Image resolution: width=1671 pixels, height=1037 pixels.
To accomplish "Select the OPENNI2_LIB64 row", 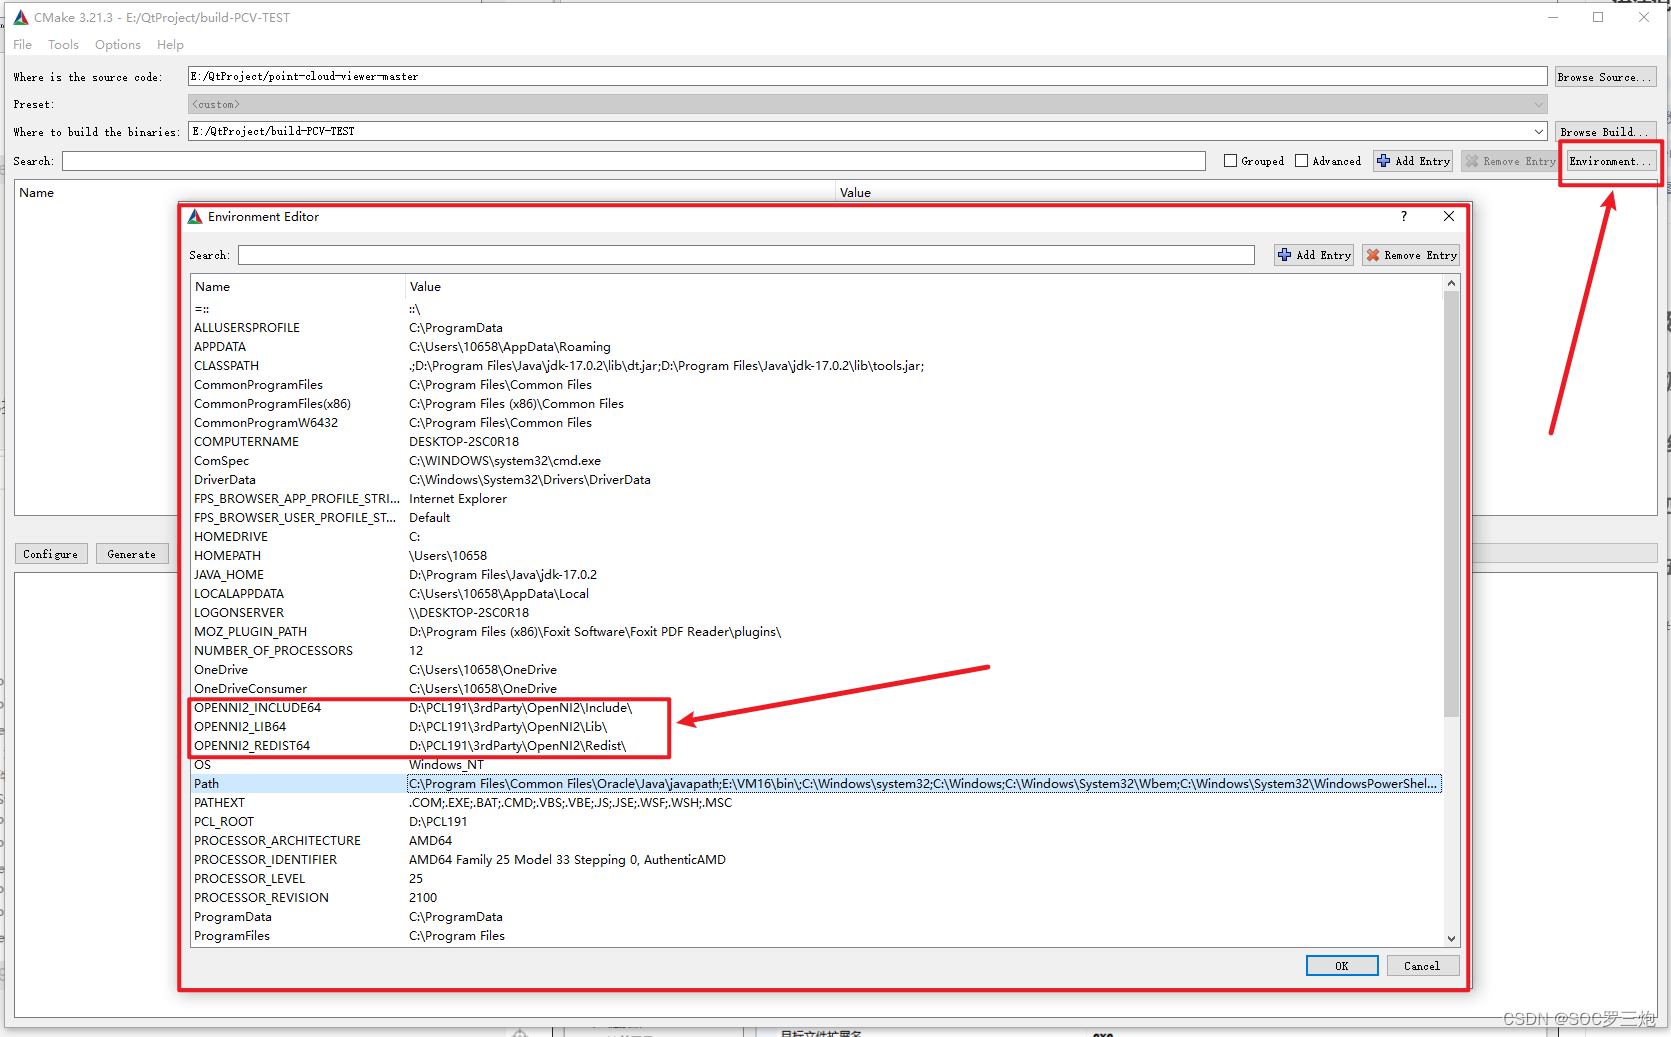I will pyautogui.click(x=816, y=727).
